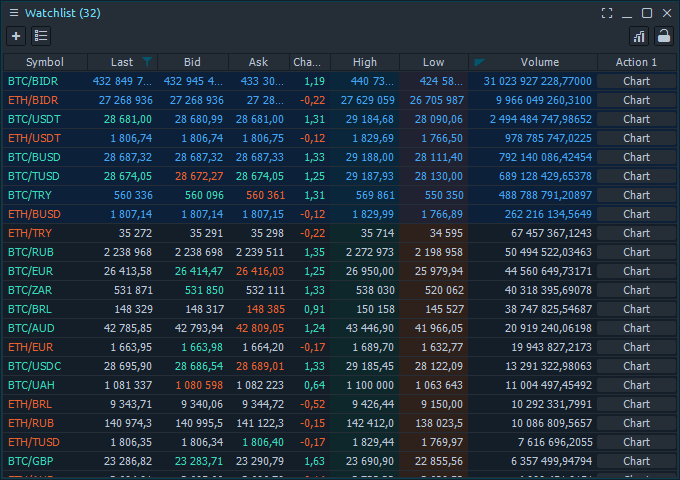Click the Watchlist (32) panel title

(63, 13)
